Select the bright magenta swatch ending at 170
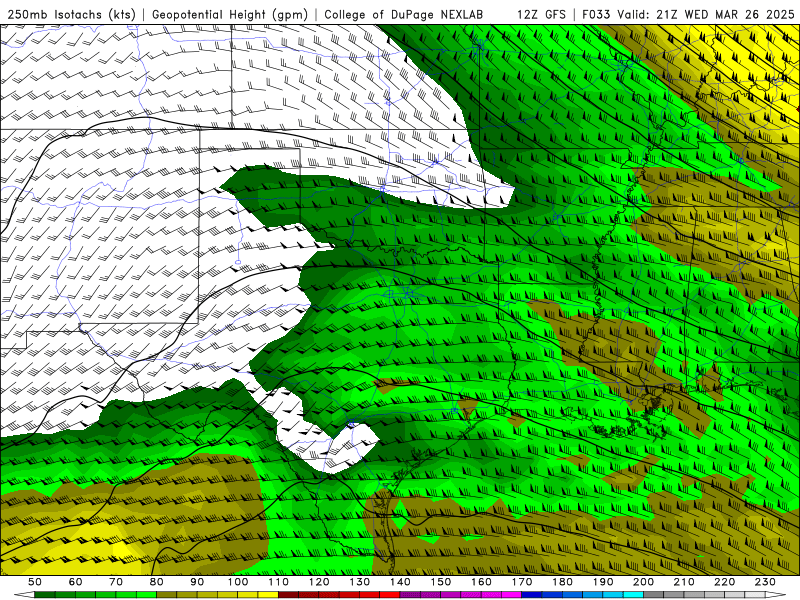The image size is (800, 600). pos(511,594)
